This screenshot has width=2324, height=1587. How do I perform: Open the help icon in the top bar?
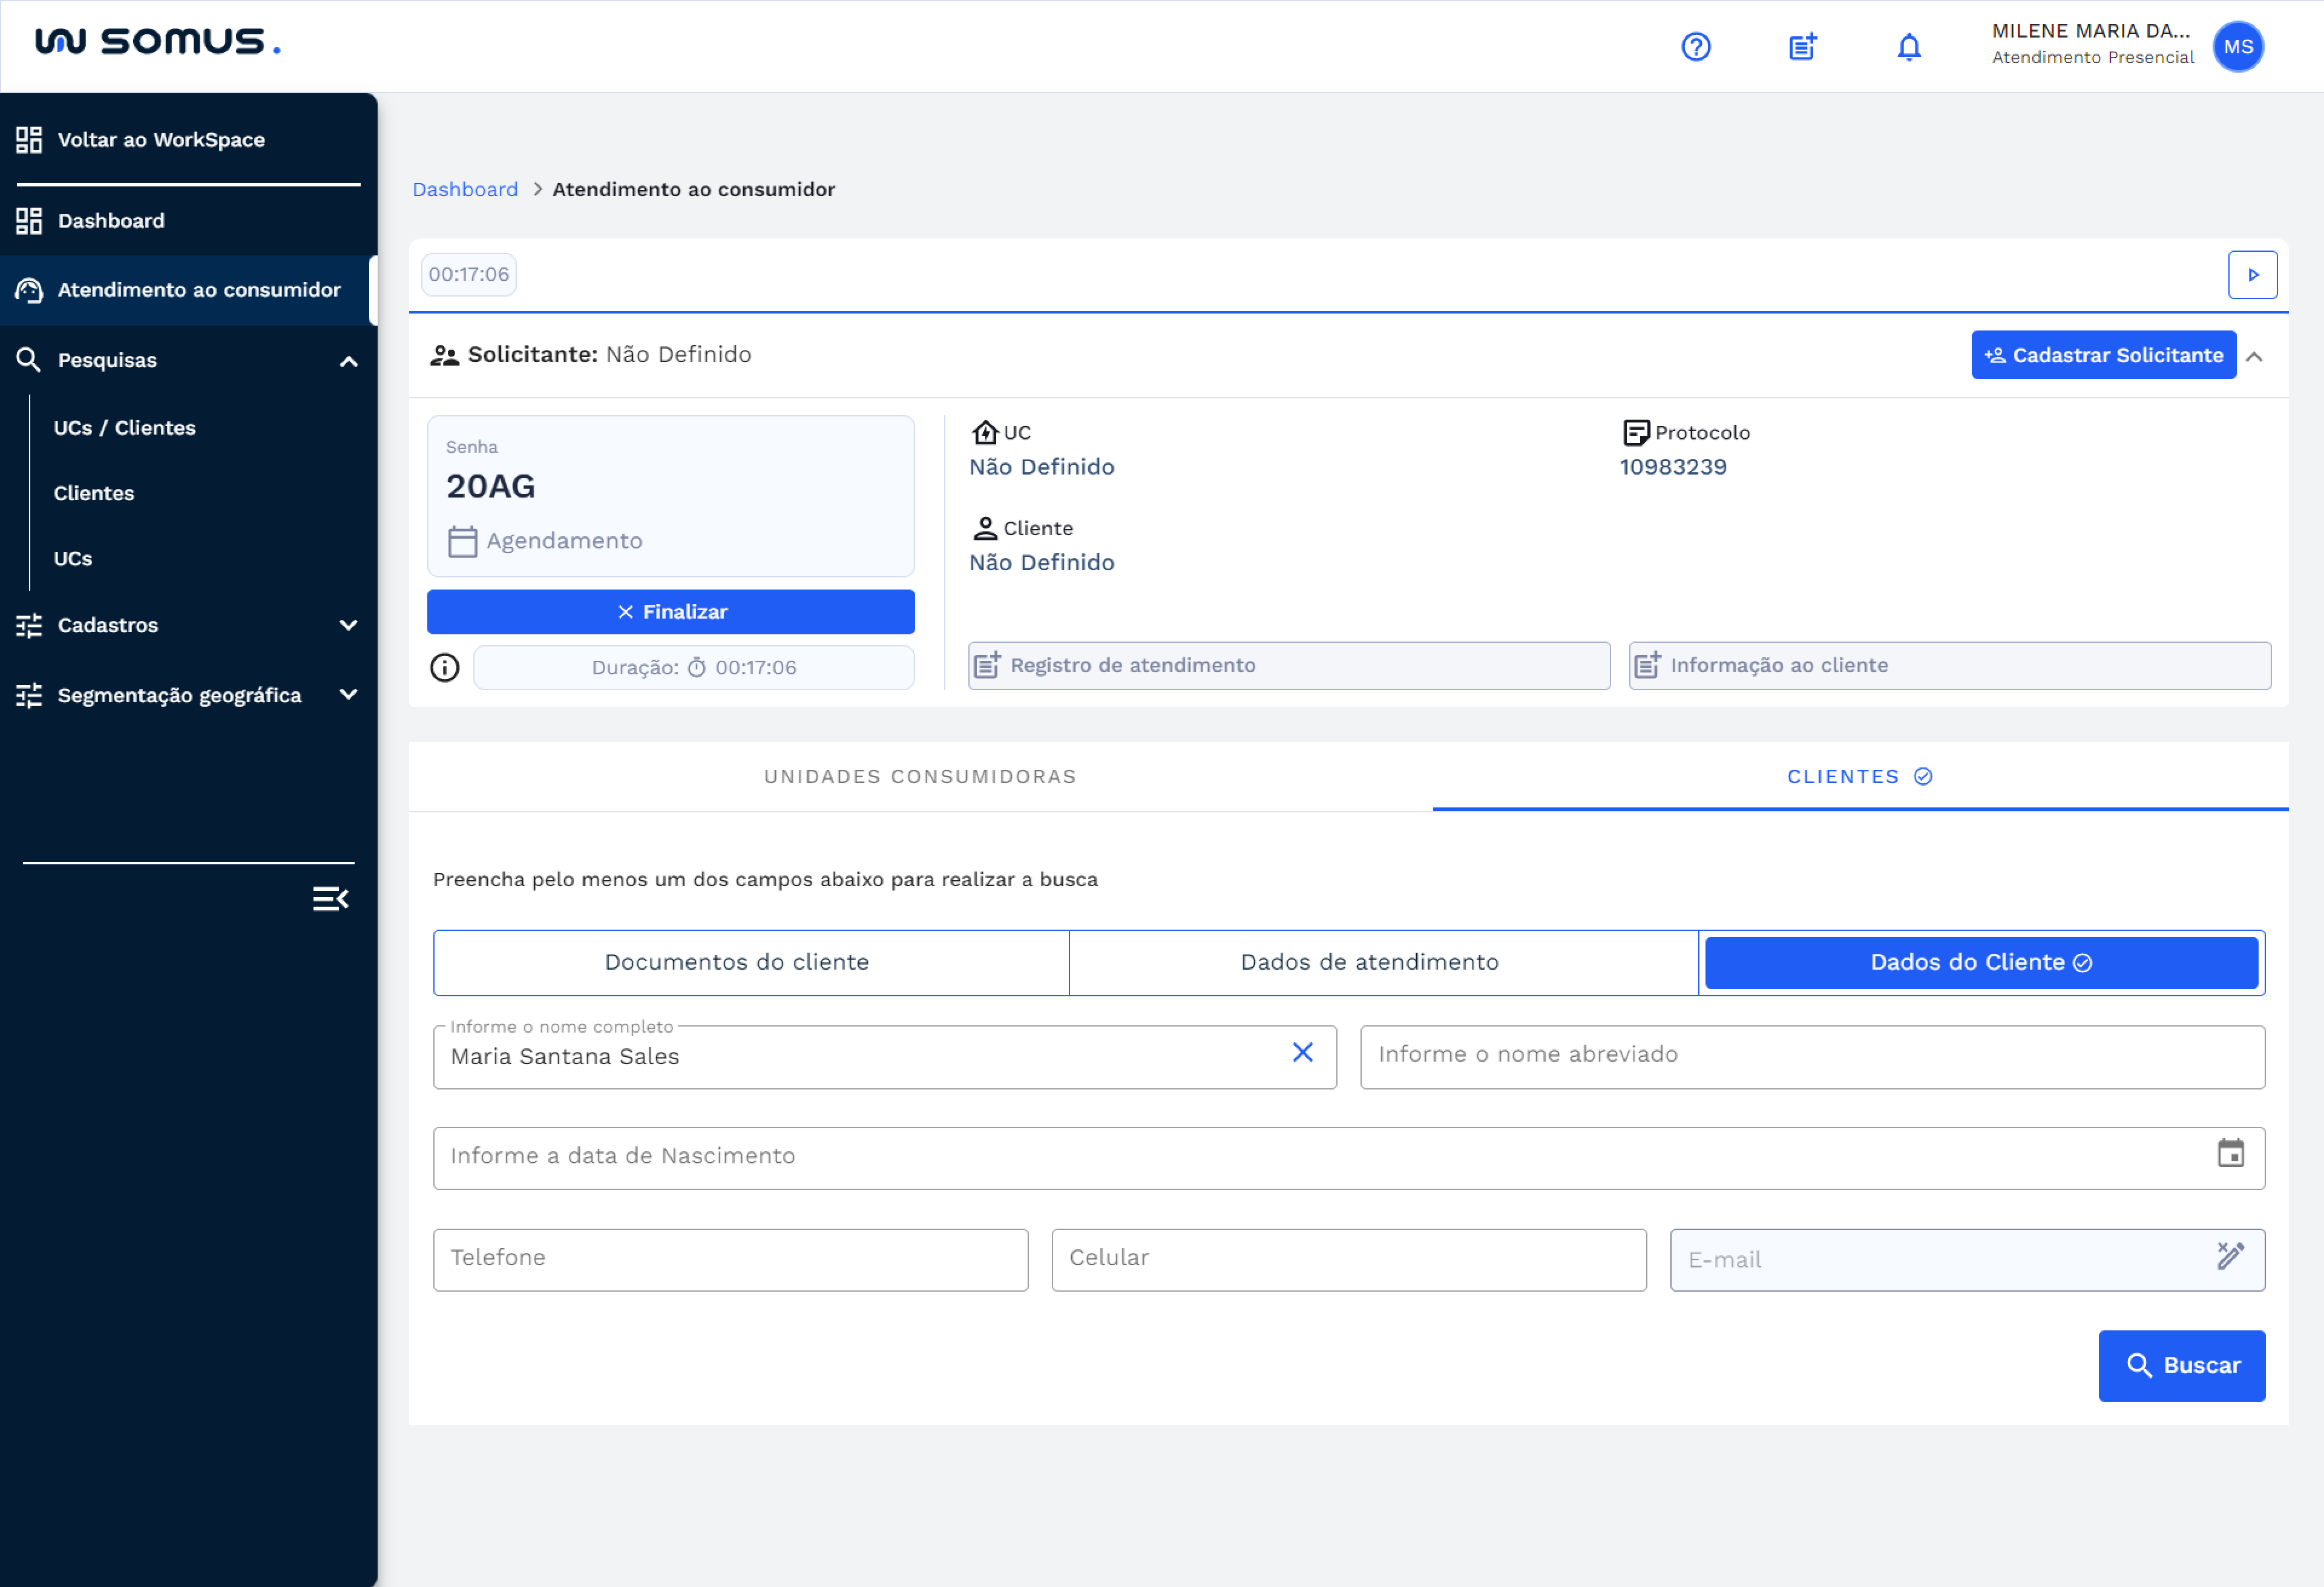[x=1695, y=46]
